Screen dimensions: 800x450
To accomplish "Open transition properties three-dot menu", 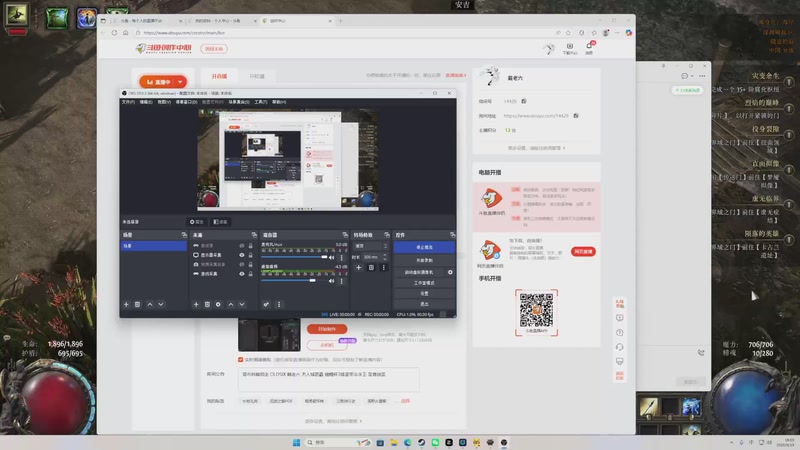I will [384, 267].
